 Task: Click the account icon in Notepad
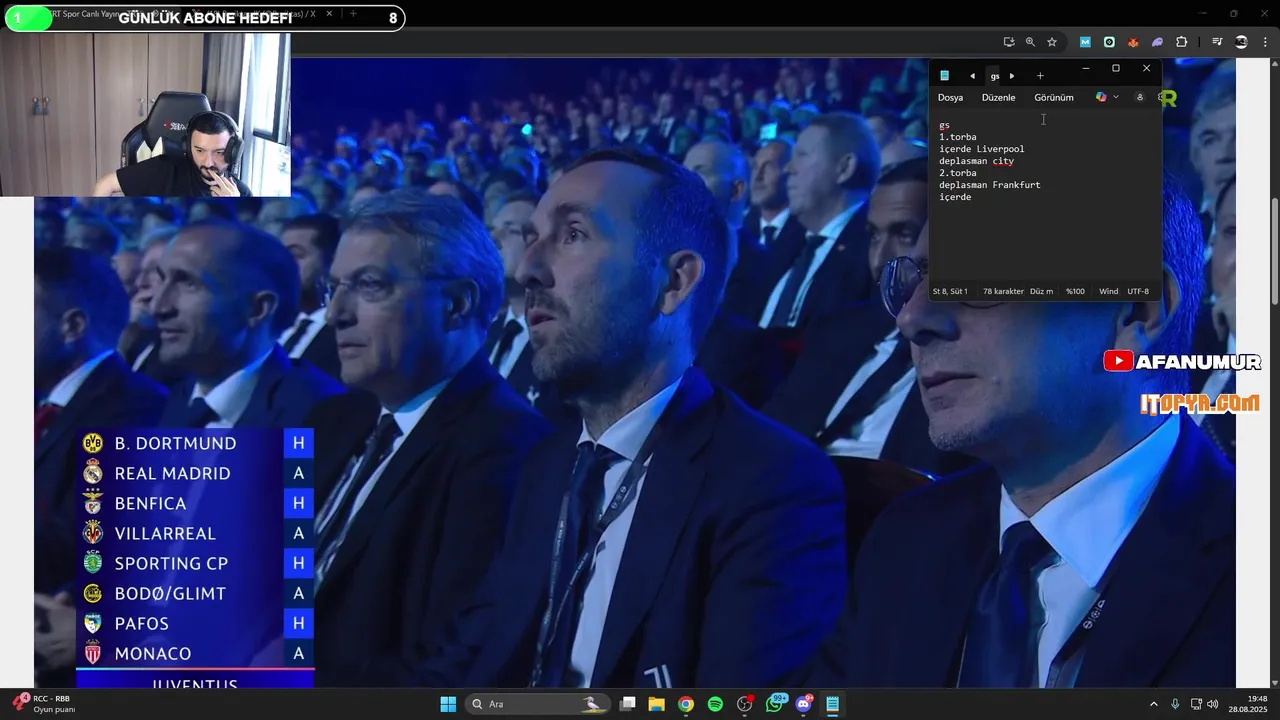[x=1139, y=97]
